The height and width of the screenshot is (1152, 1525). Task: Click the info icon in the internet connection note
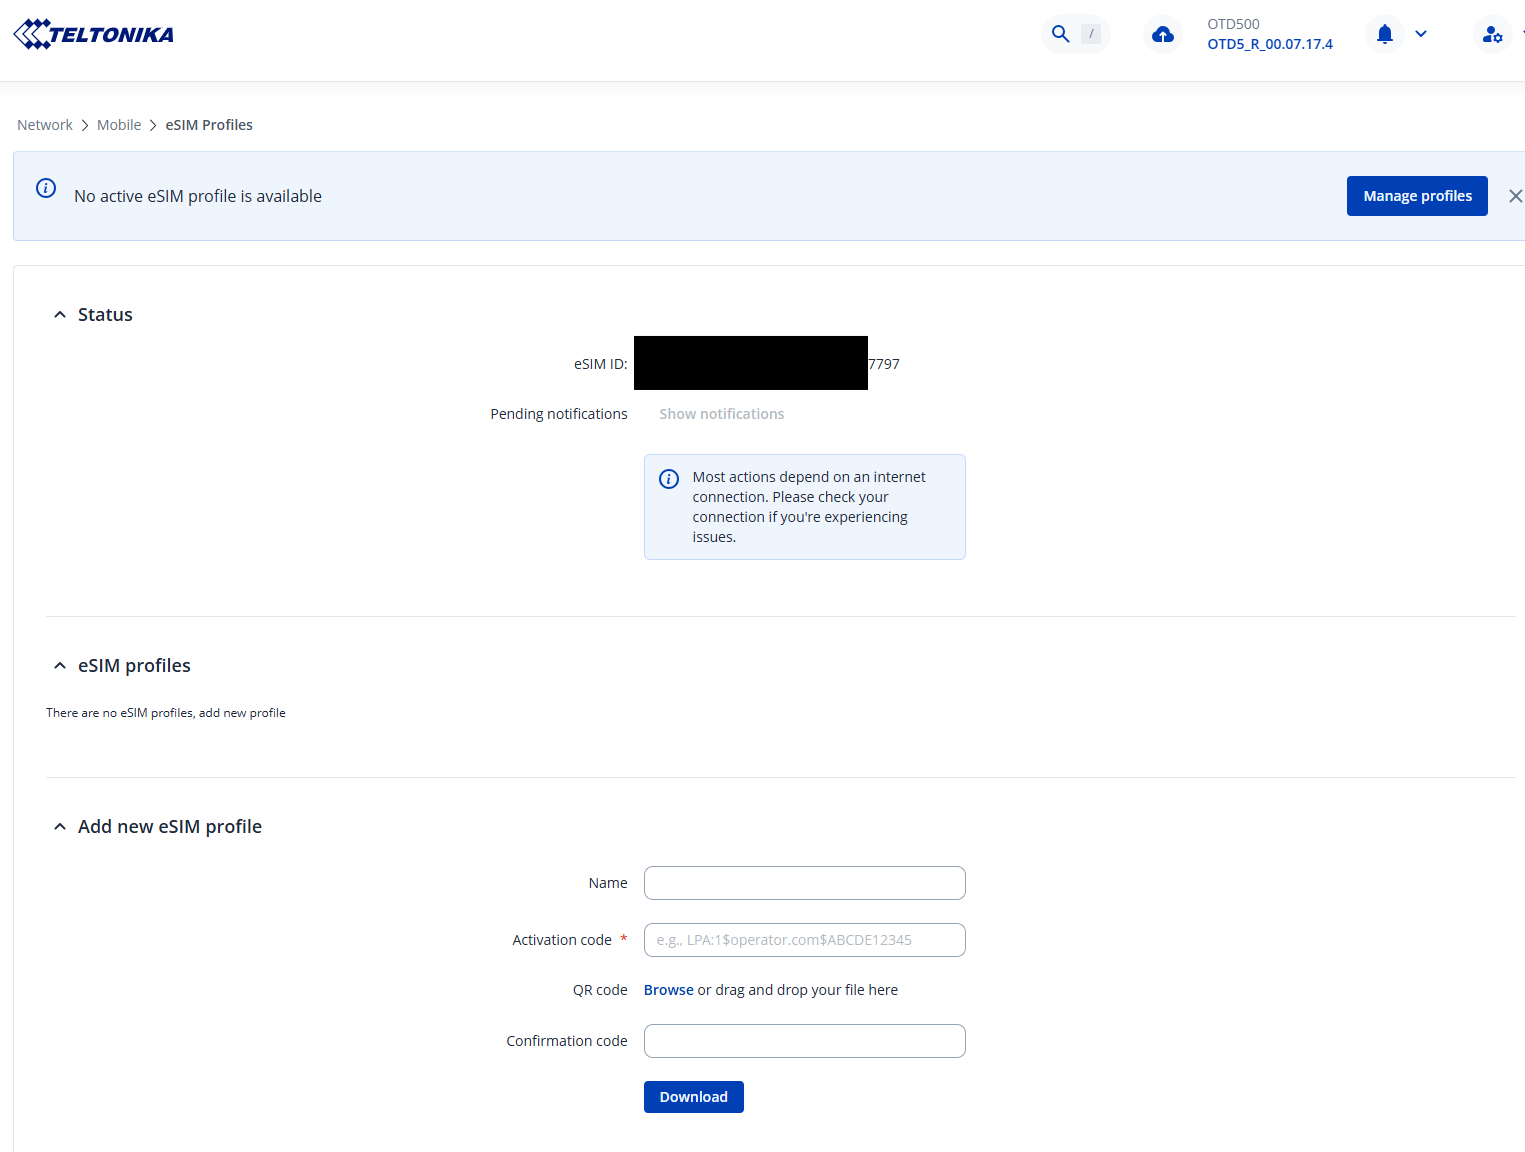pyautogui.click(x=669, y=479)
